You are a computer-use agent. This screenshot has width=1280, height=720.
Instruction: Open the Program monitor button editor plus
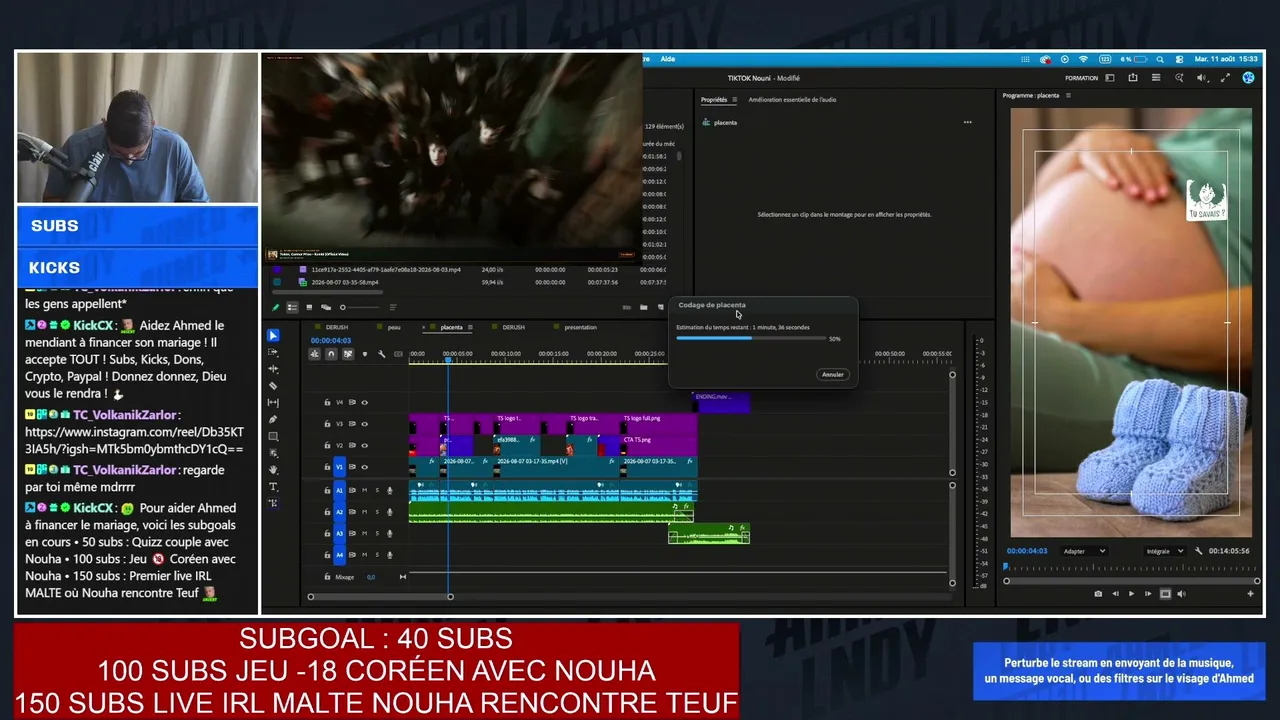click(x=1250, y=594)
